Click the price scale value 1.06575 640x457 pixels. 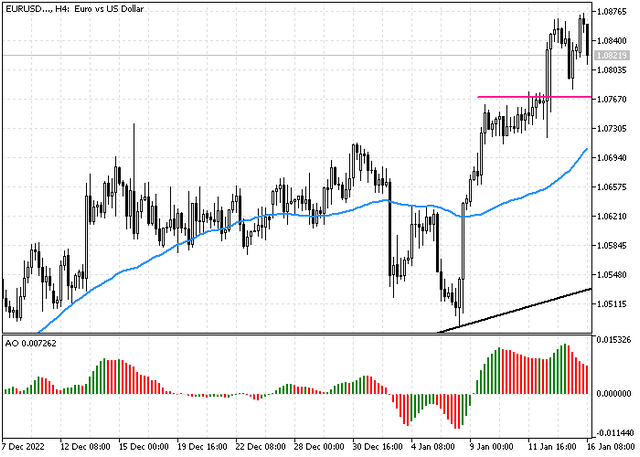pos(612,187)
